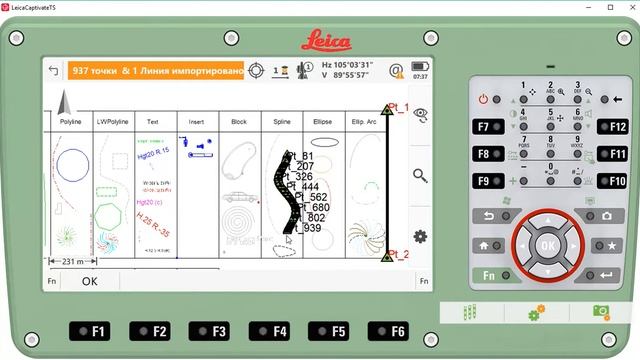640x360 pixels.
Task: Click the star favorites key
Action: [x=606, y=246]
